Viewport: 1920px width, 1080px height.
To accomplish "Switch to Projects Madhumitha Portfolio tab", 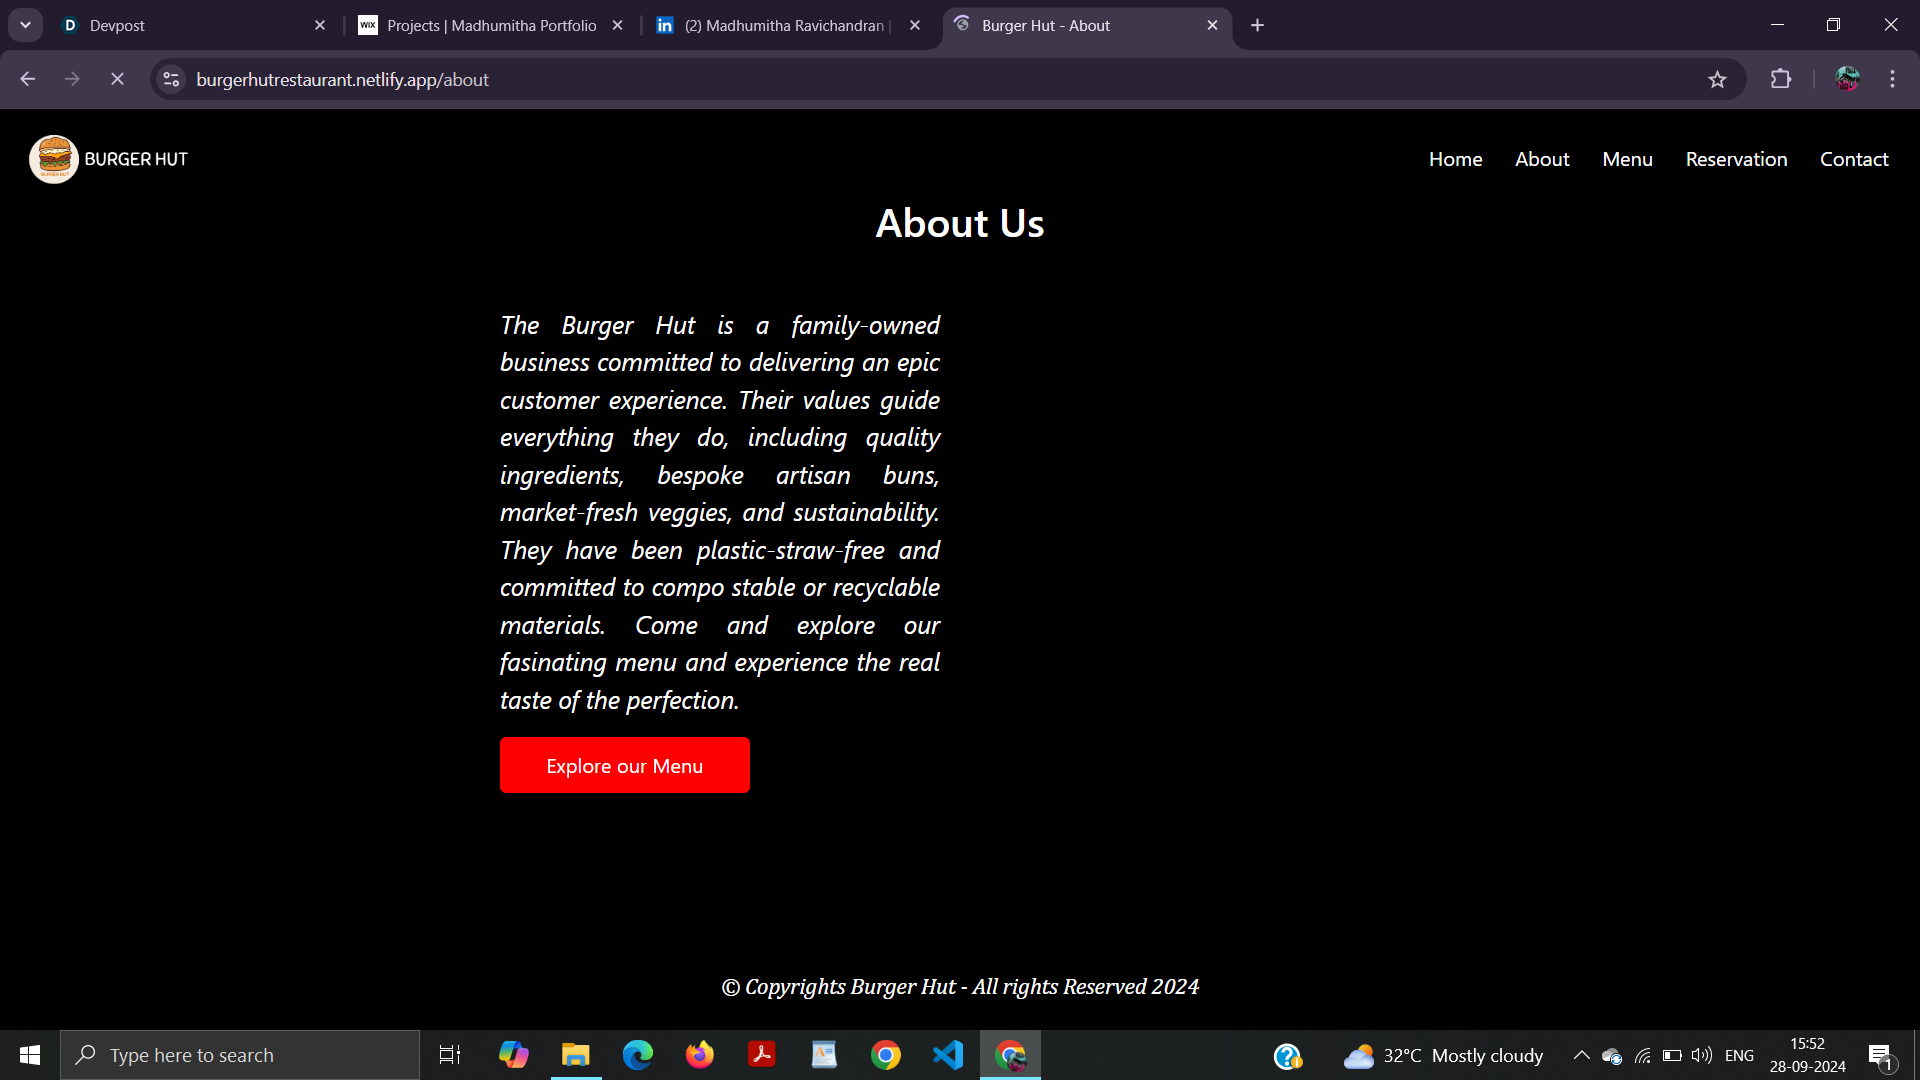I will pos(490,25).
